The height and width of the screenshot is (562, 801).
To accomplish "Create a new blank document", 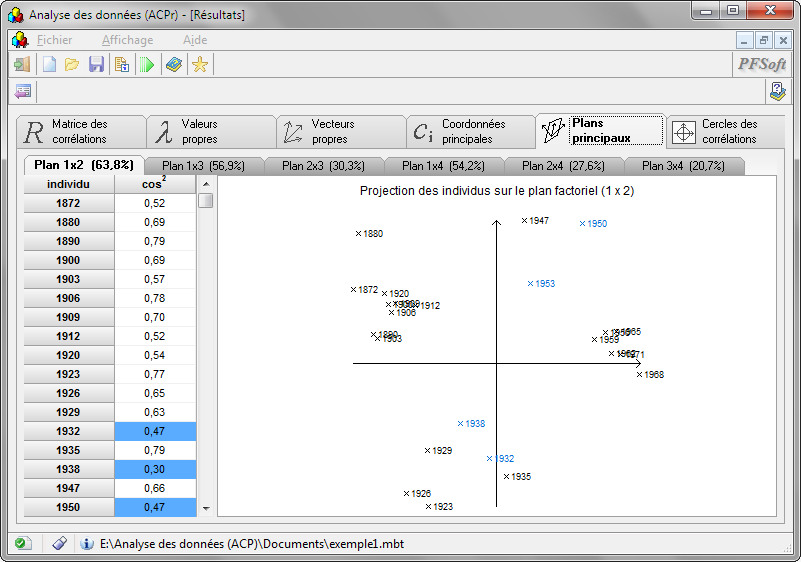I will (x=48, y=65).
